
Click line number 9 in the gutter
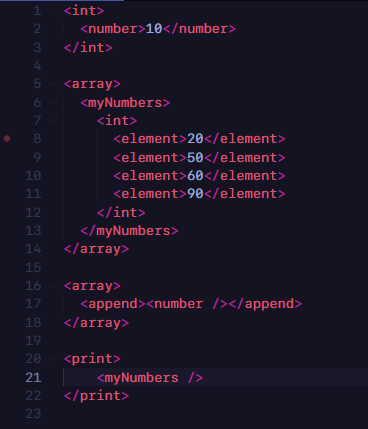click(x=37, y=157)
